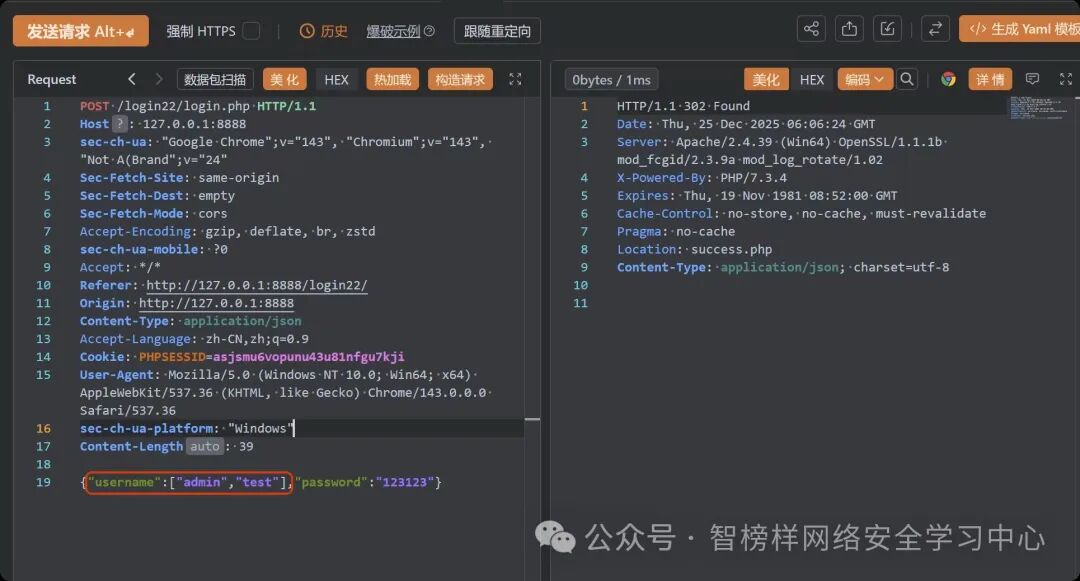Click the 数据包扫描 packet scan button

tap(215, 80)
